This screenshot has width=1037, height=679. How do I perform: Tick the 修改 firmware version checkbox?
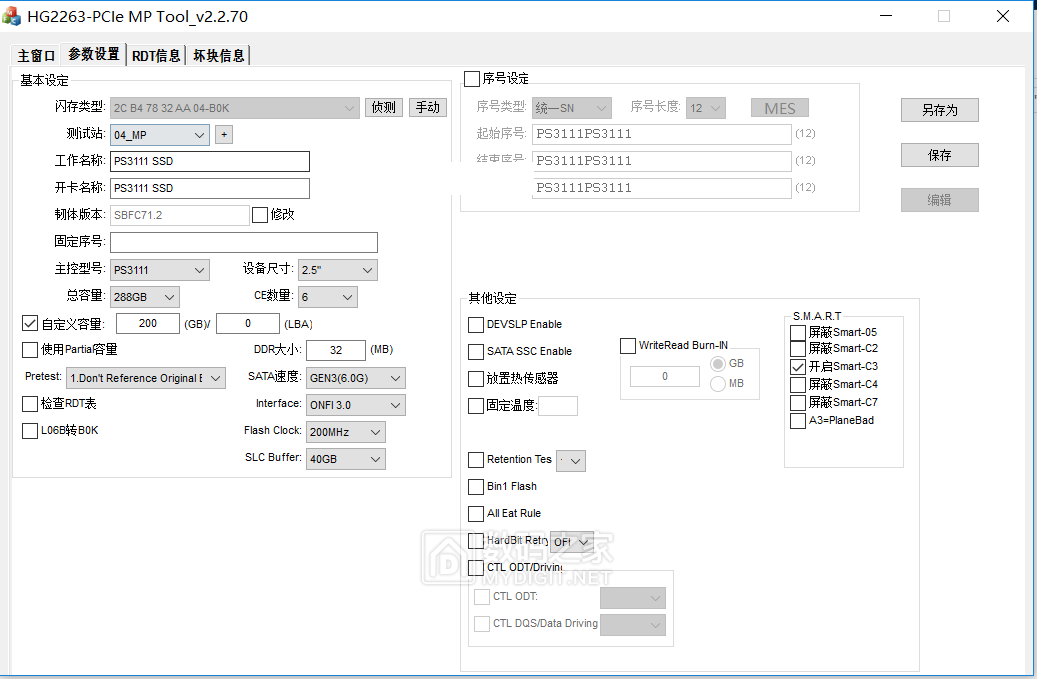click(x=260, y=215)
